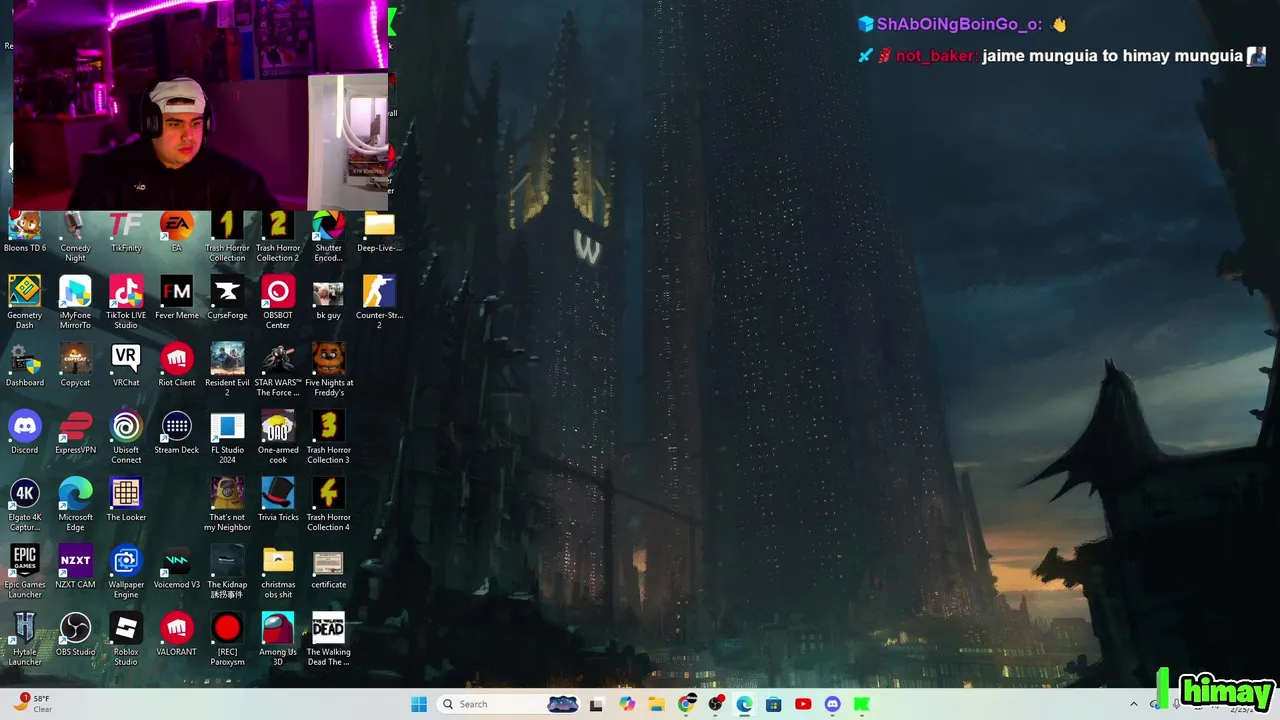Viewport: 1280px width, 720px height.
Task: Select the Shutter Encoder shortcut
Action: click(x=328, y=237)
